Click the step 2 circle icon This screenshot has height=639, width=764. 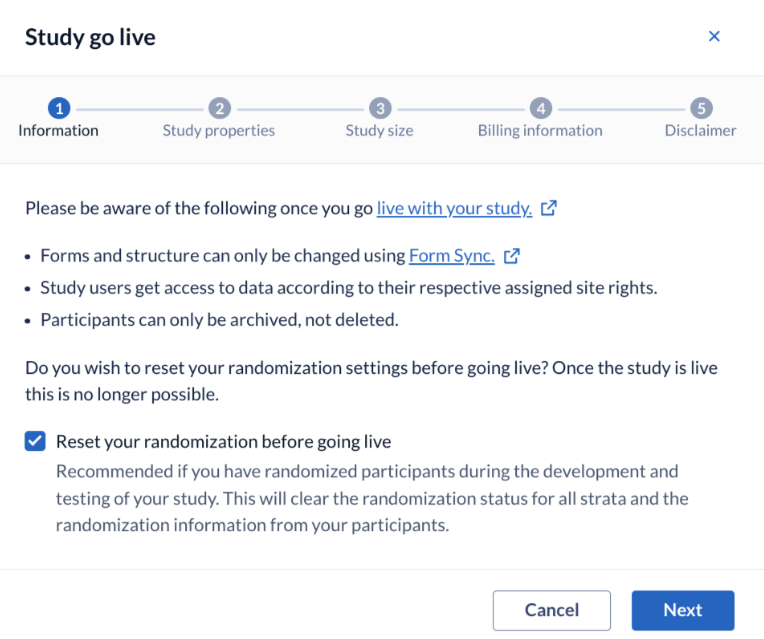pyautogui.click(x=220, y=108)
